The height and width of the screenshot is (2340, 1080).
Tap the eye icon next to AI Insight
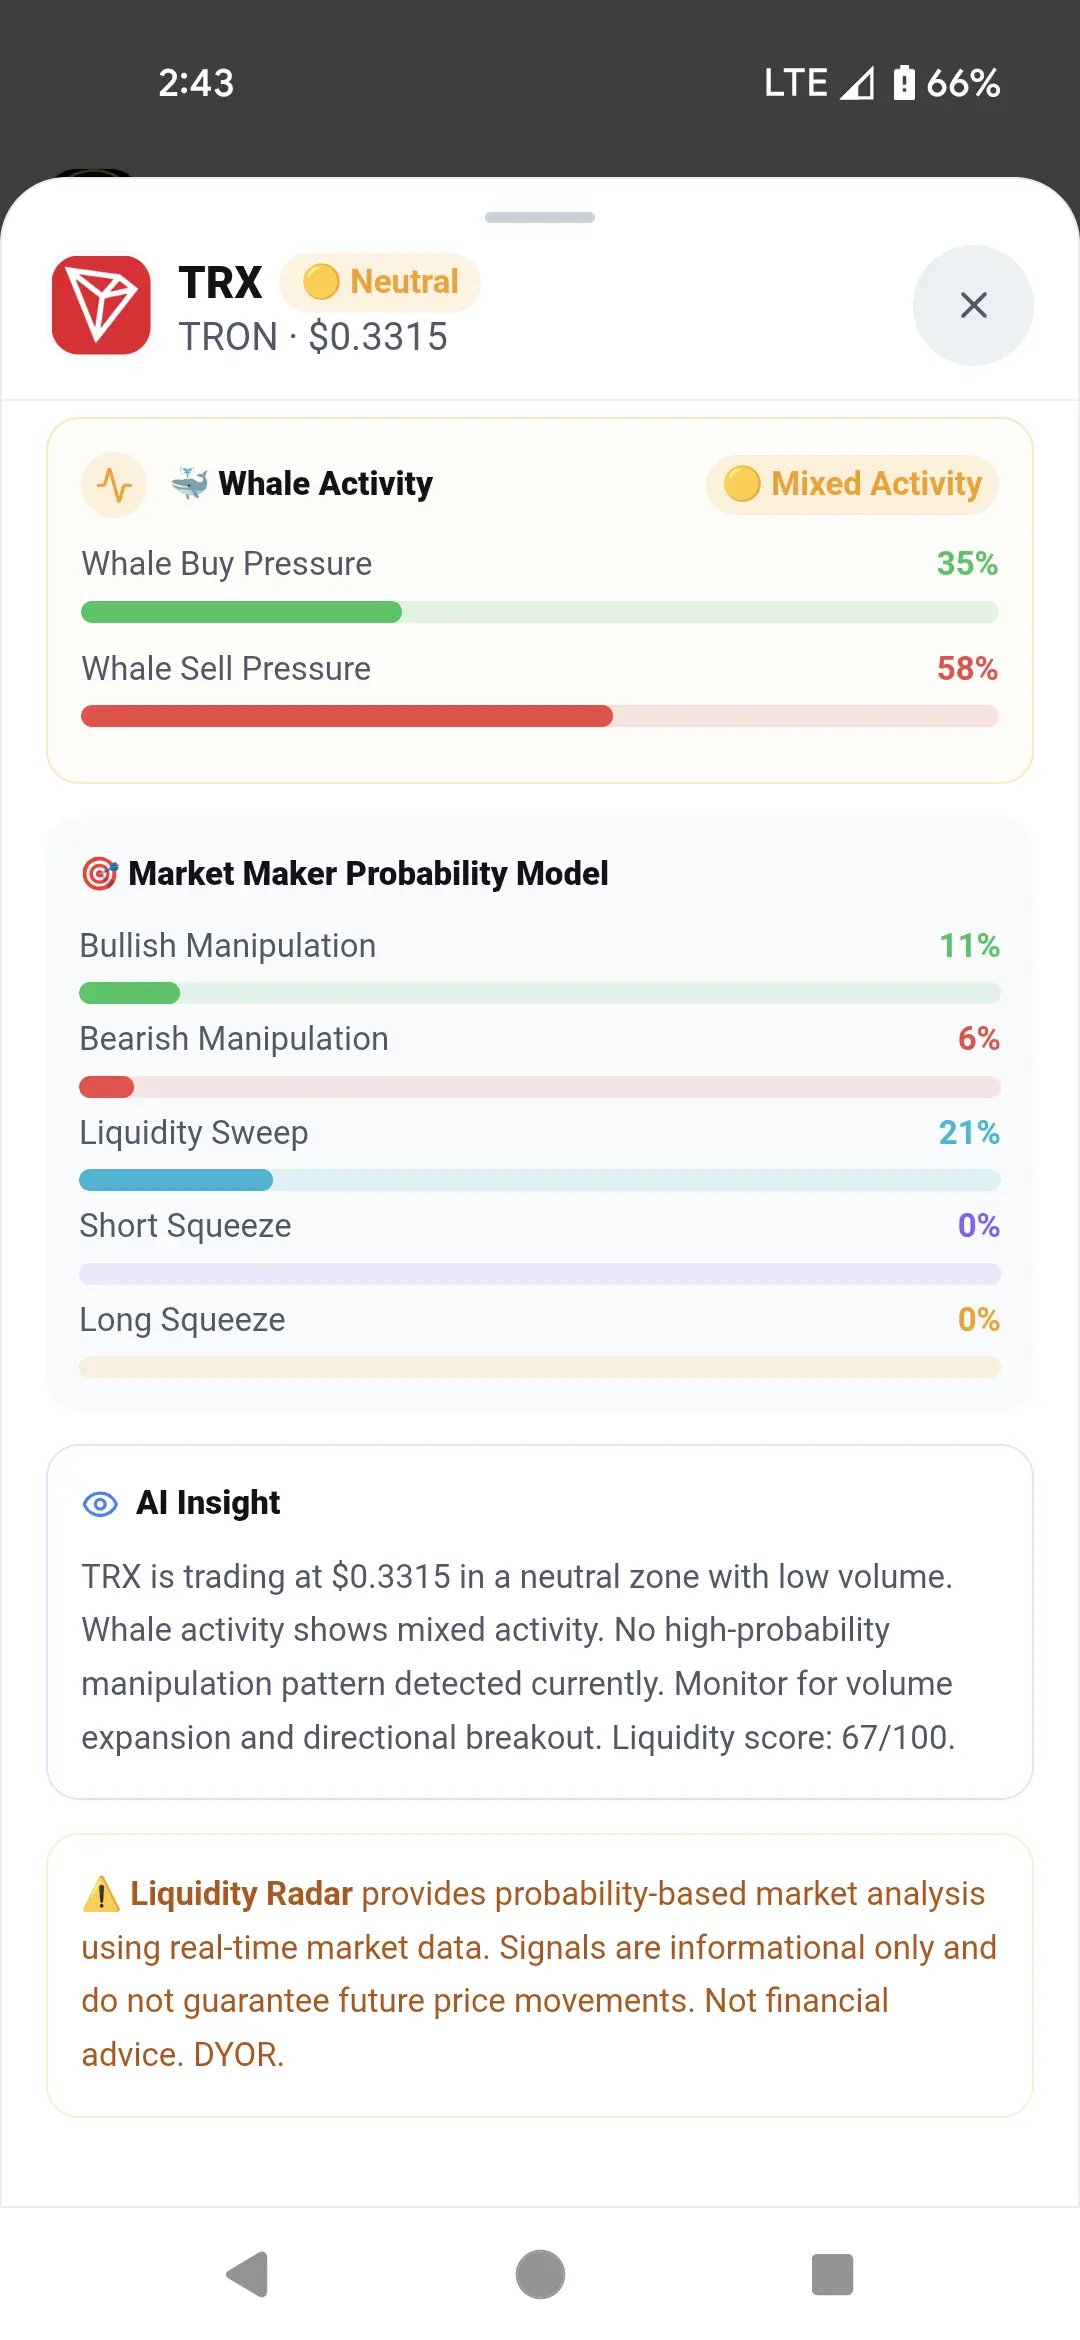click(100, 1504)
